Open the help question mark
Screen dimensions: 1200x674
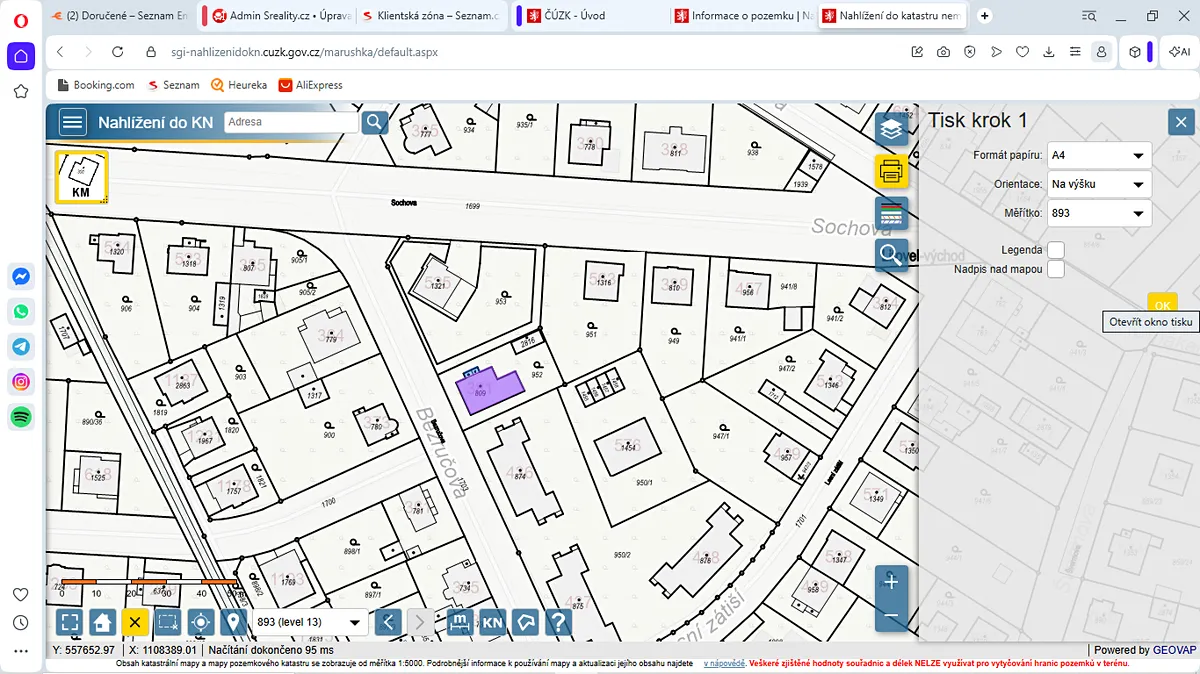(558, 622)
